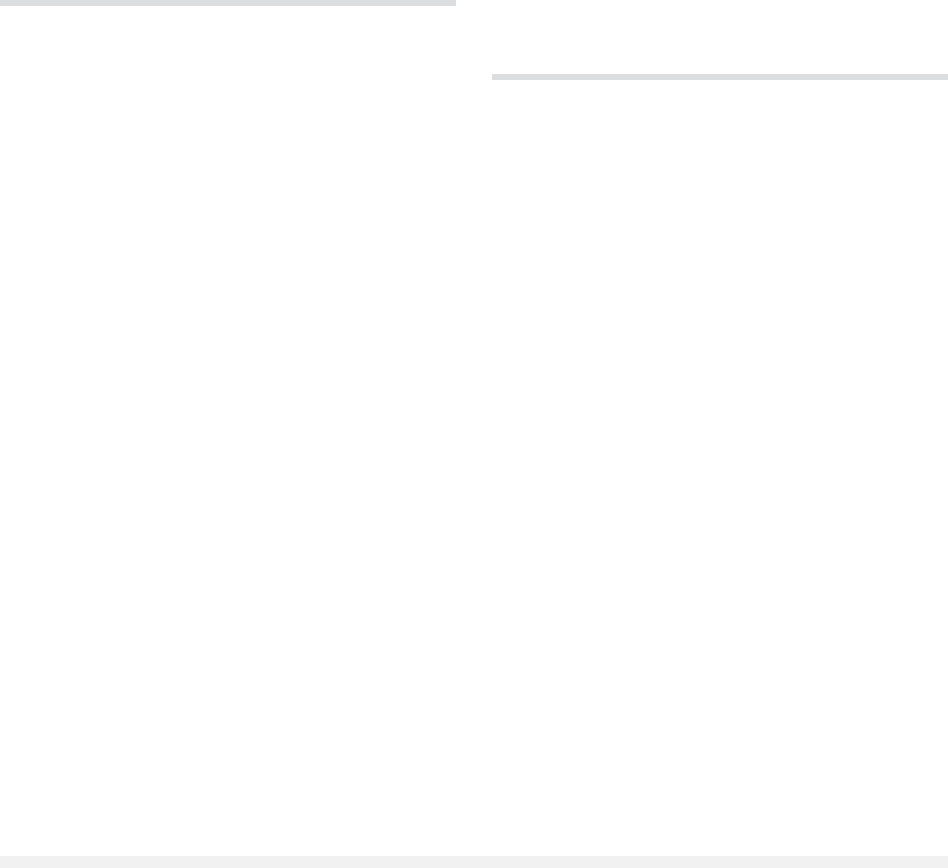The height and width of the screenshot is (868, 948).
Task: Click the gray divider bar at top left
Action: pyautogui.click(x=228, y=3)
